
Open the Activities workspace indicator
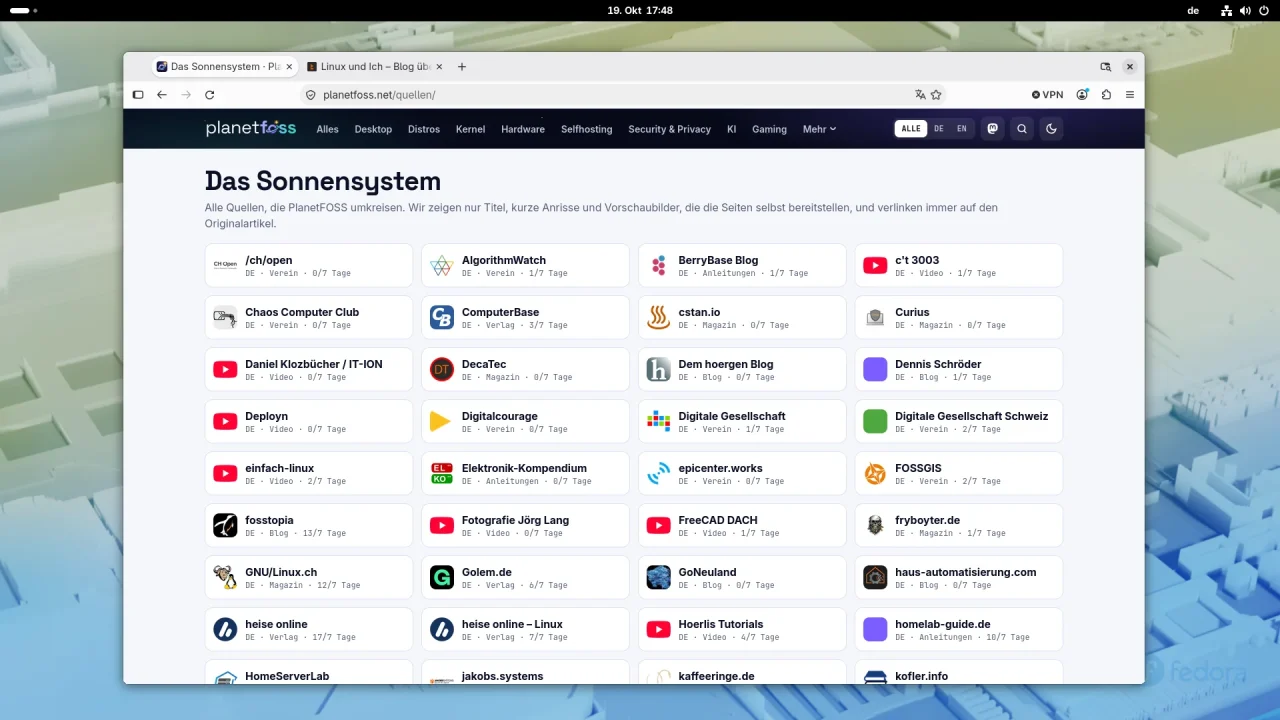point(24,10)
